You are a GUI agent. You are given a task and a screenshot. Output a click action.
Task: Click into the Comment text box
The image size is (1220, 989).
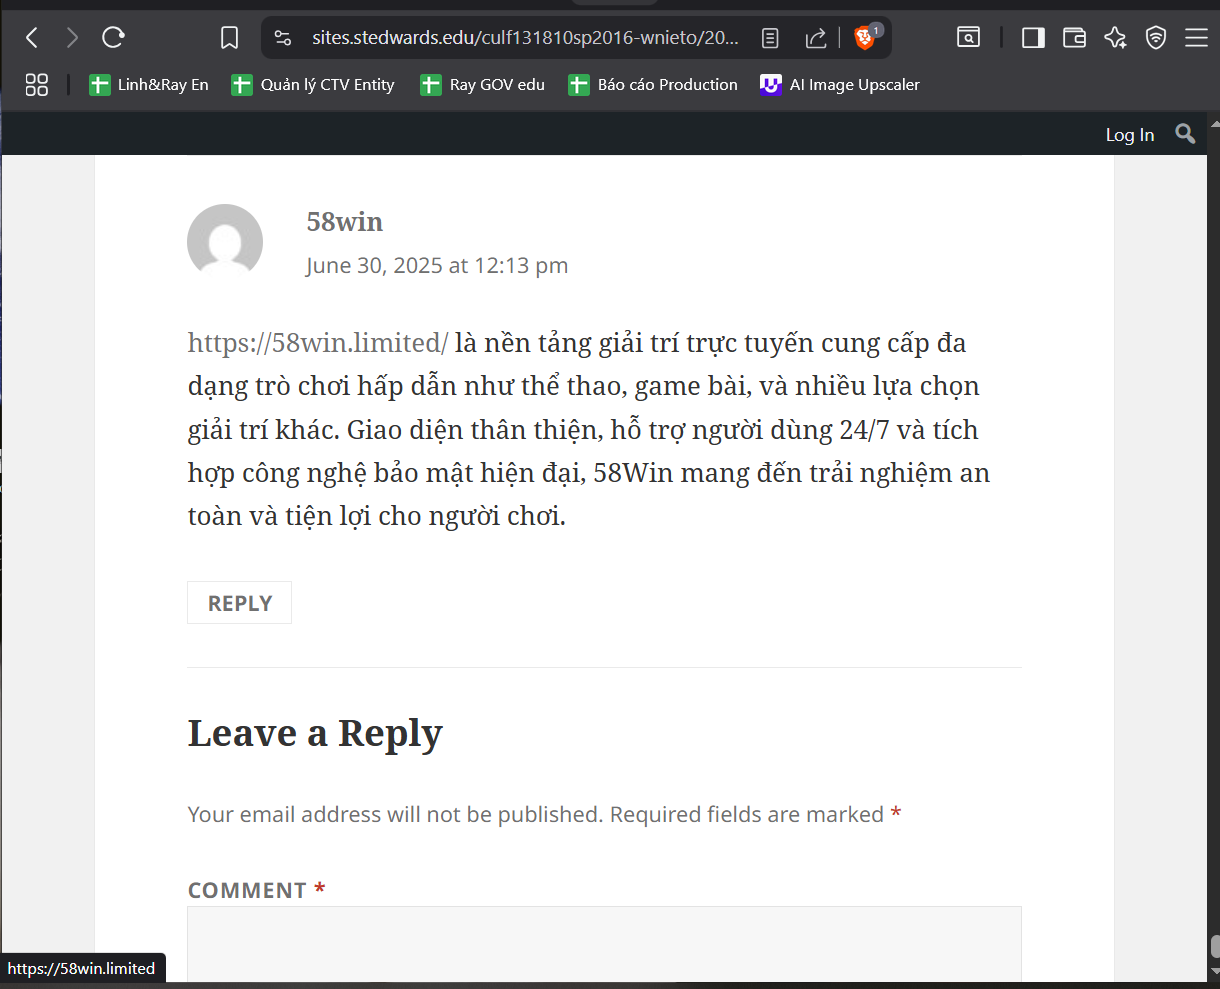pyautogui.click(x=604, y=944)
